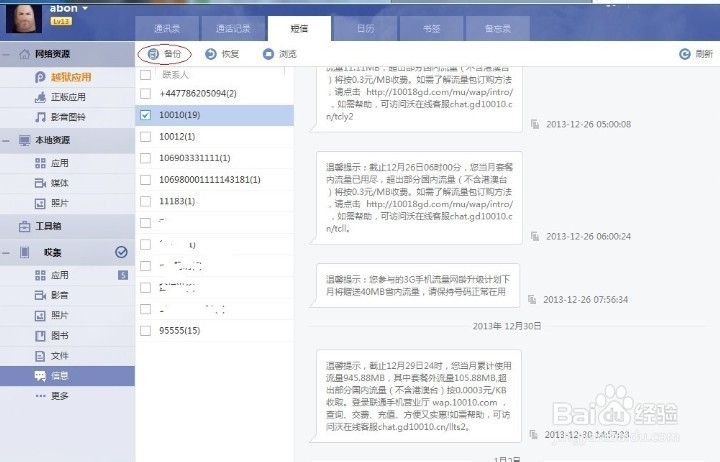Image resolution: width=720 pixels, height=462 pixels.
Task: Switch to the 通话记录 tab
Action: 233,28
